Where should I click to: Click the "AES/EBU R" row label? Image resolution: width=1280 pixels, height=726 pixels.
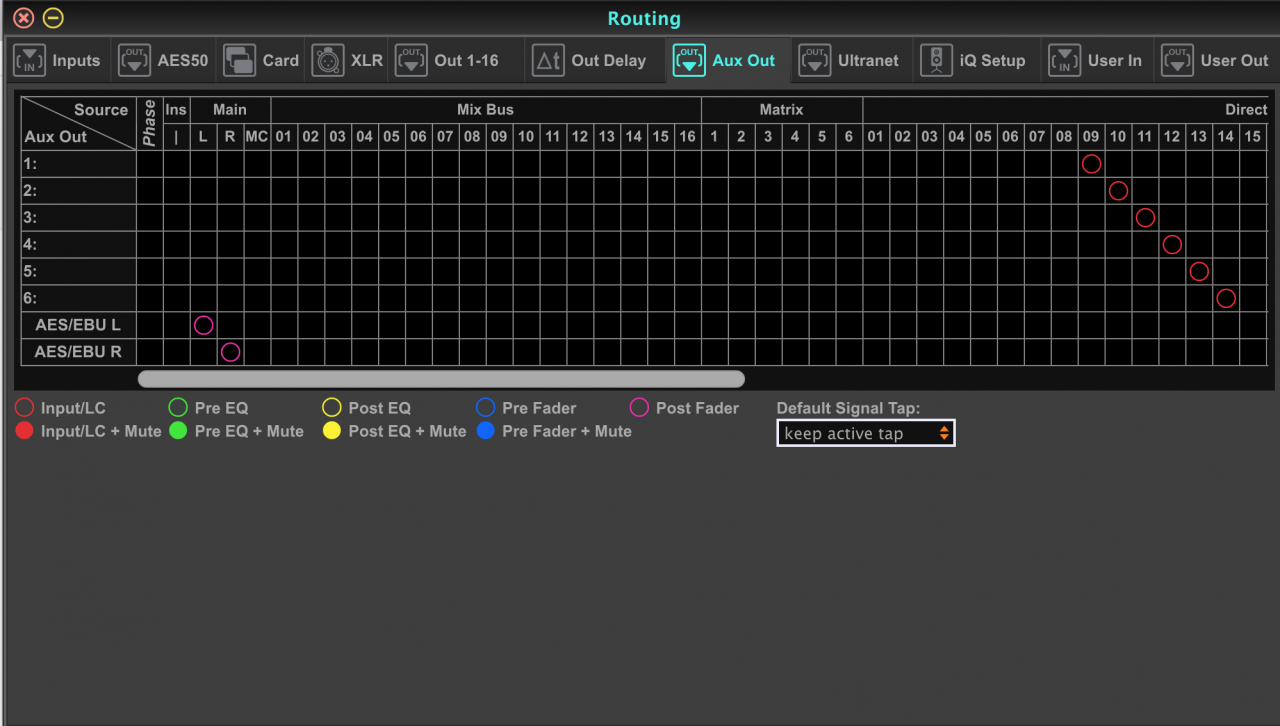[x=78, y=352]
